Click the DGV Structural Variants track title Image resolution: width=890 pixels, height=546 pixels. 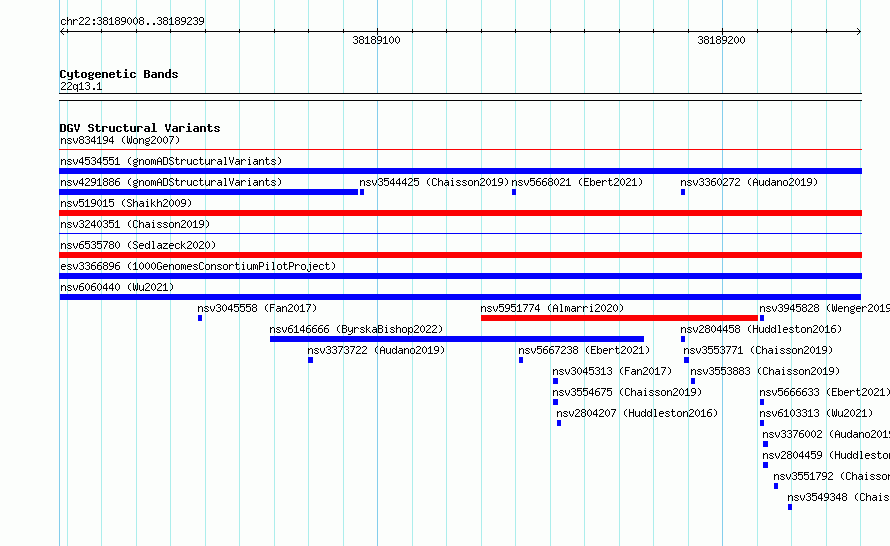click(x=140, y=128)
